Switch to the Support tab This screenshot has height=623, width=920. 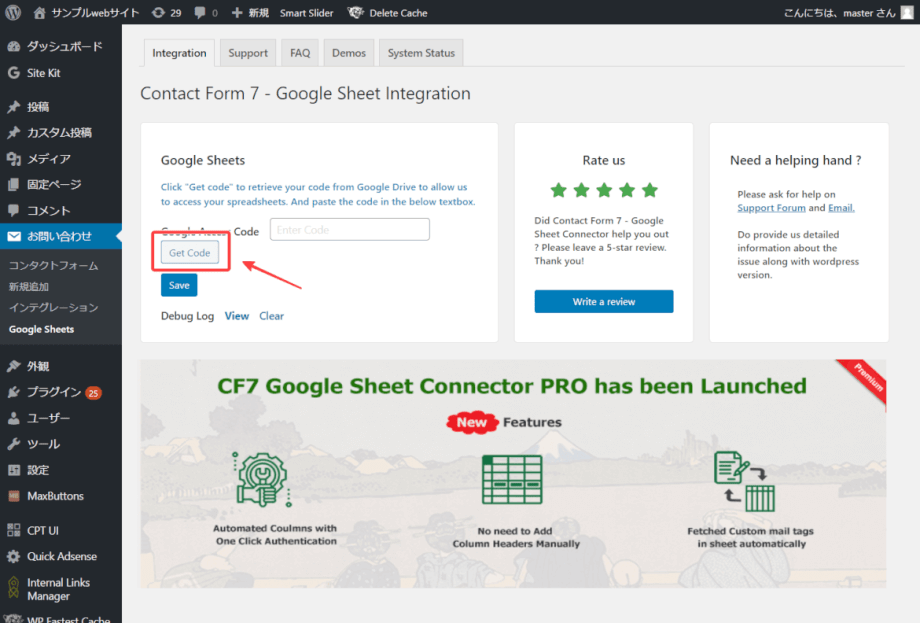(248, 53)
